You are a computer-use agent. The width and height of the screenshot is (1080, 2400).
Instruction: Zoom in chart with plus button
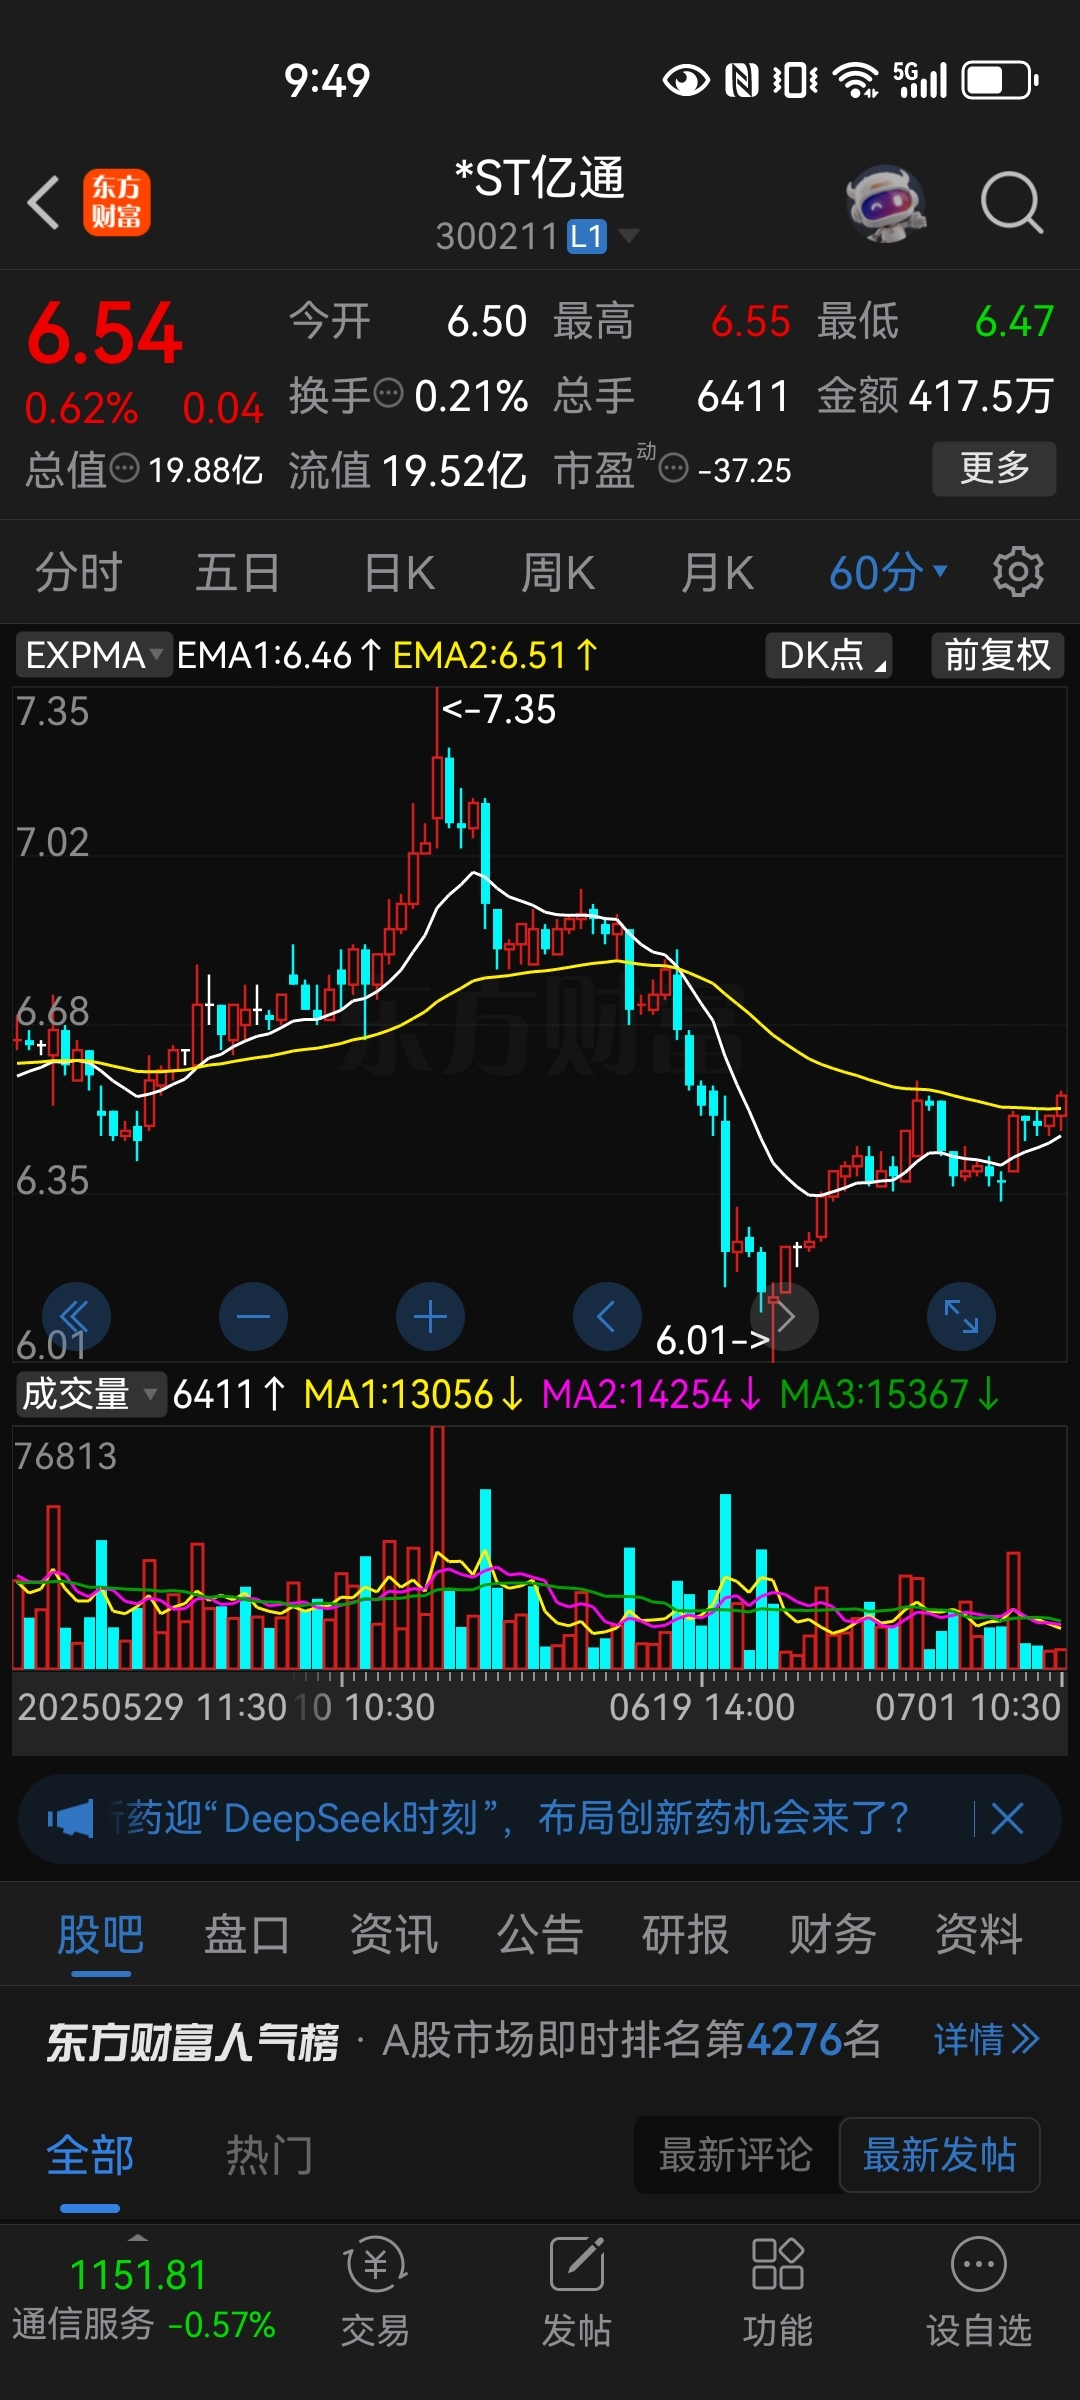430,1316
